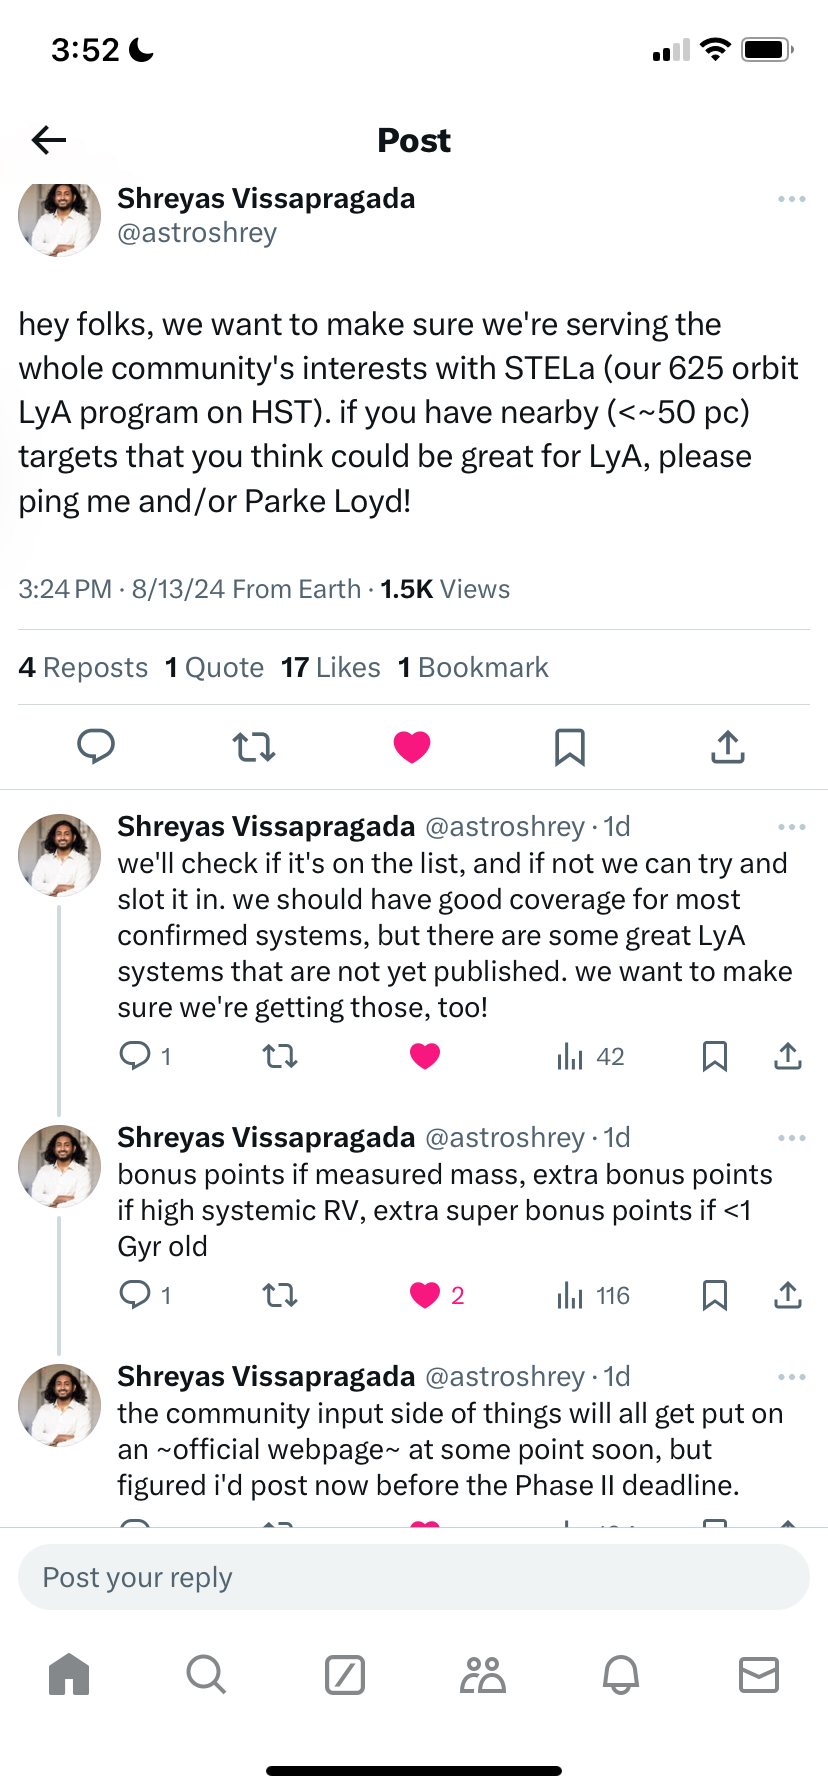This screenshot has height=1792, width=828.
Task: View the 4 Reposts list
Action: (x=83, y=667)
